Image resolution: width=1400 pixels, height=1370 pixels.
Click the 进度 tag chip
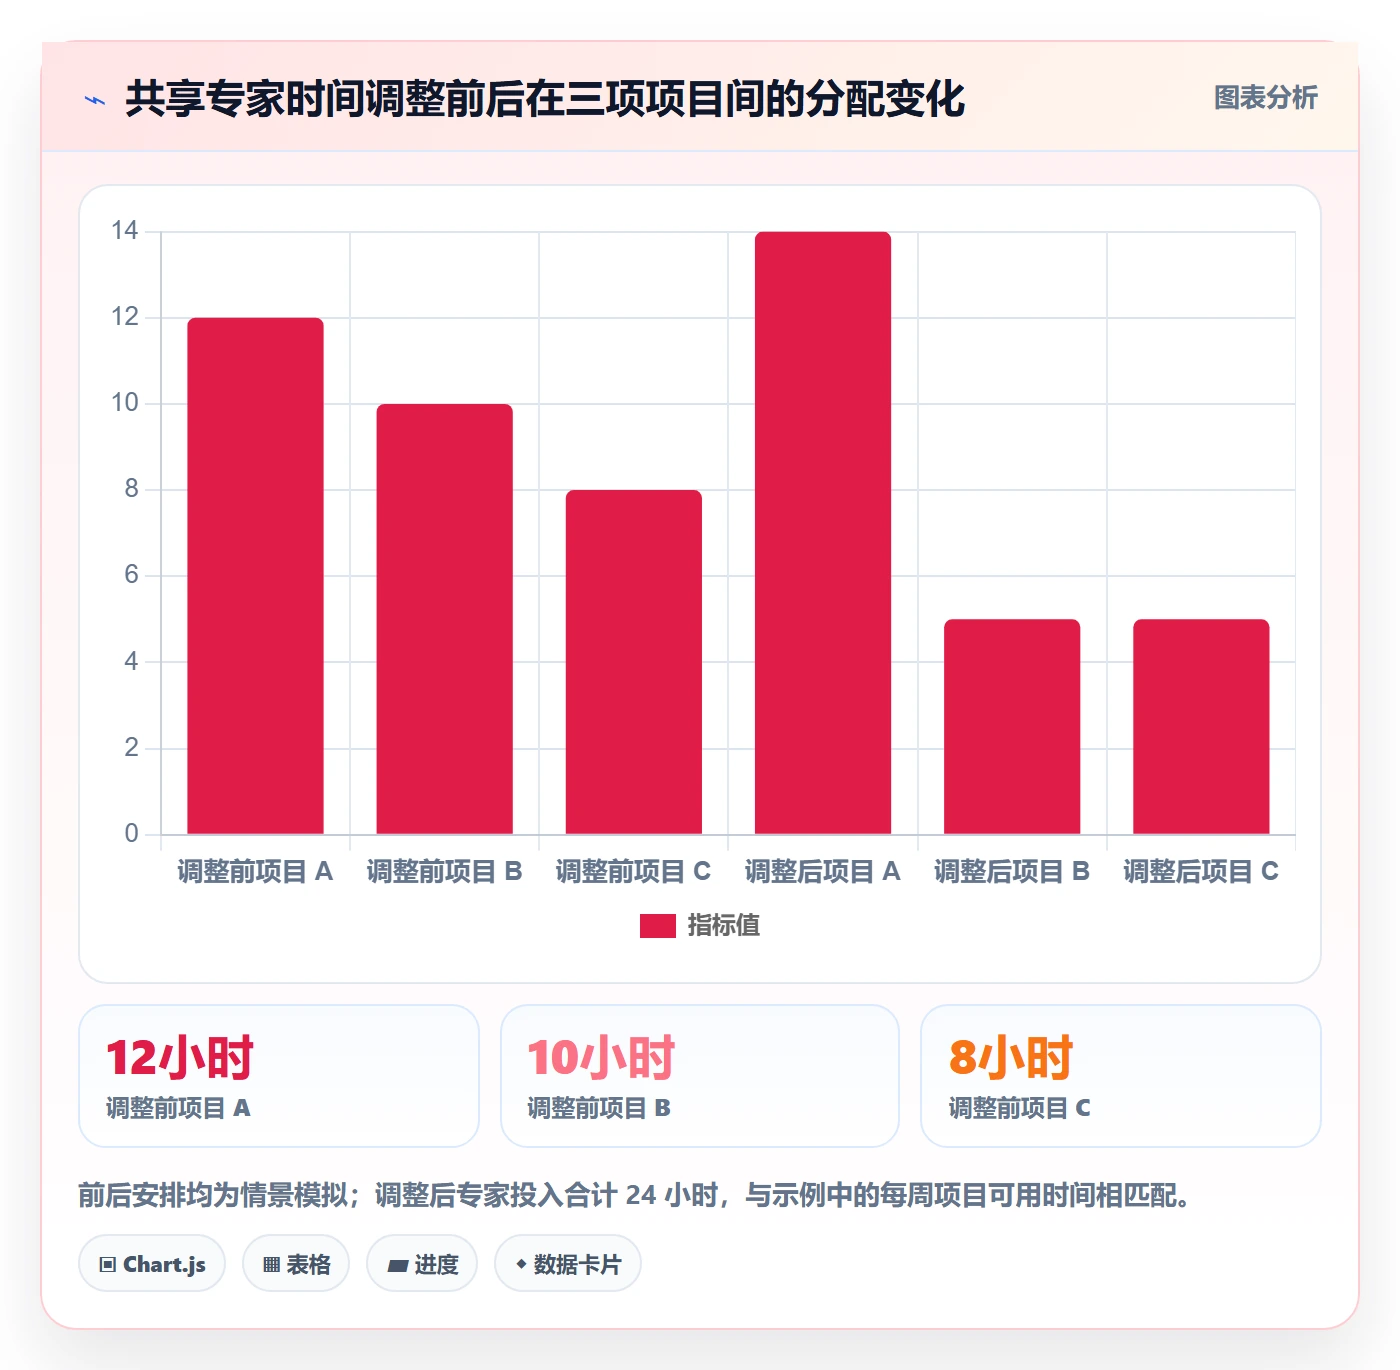(422, 1264)
